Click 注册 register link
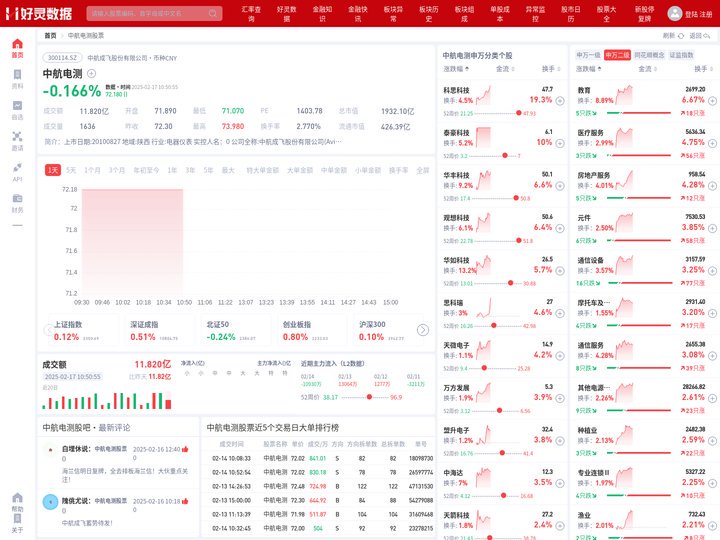Viewport: 720px width, 540px height. coord(706,14)
